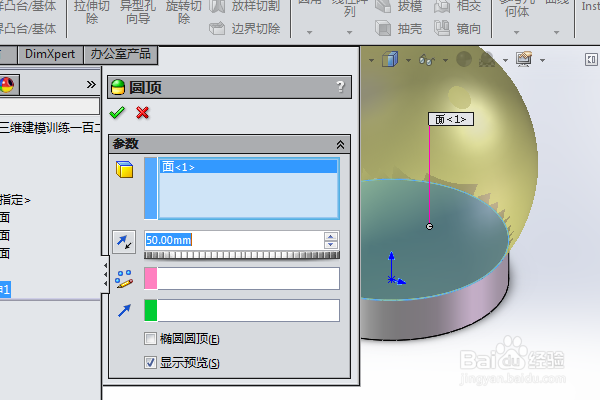This screenshot has width=600, height=400.
Task: Click the hide/show items glasses icon
Action: 427,60
